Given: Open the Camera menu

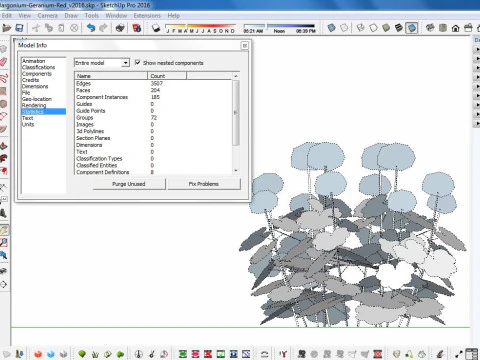Looking at the screenshot, I should pyautogui.click(x=48, y=16).
